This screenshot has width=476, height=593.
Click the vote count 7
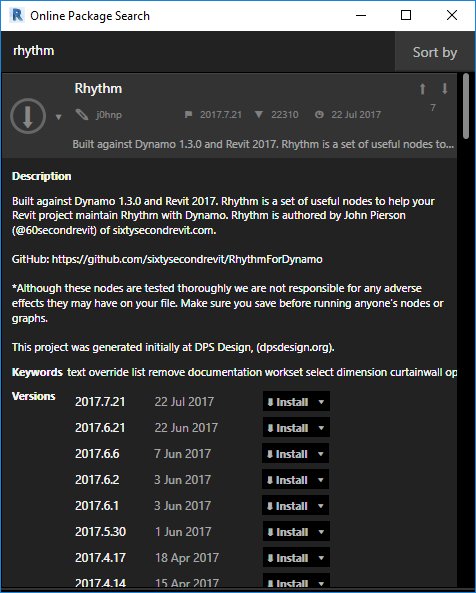point(433,108)
